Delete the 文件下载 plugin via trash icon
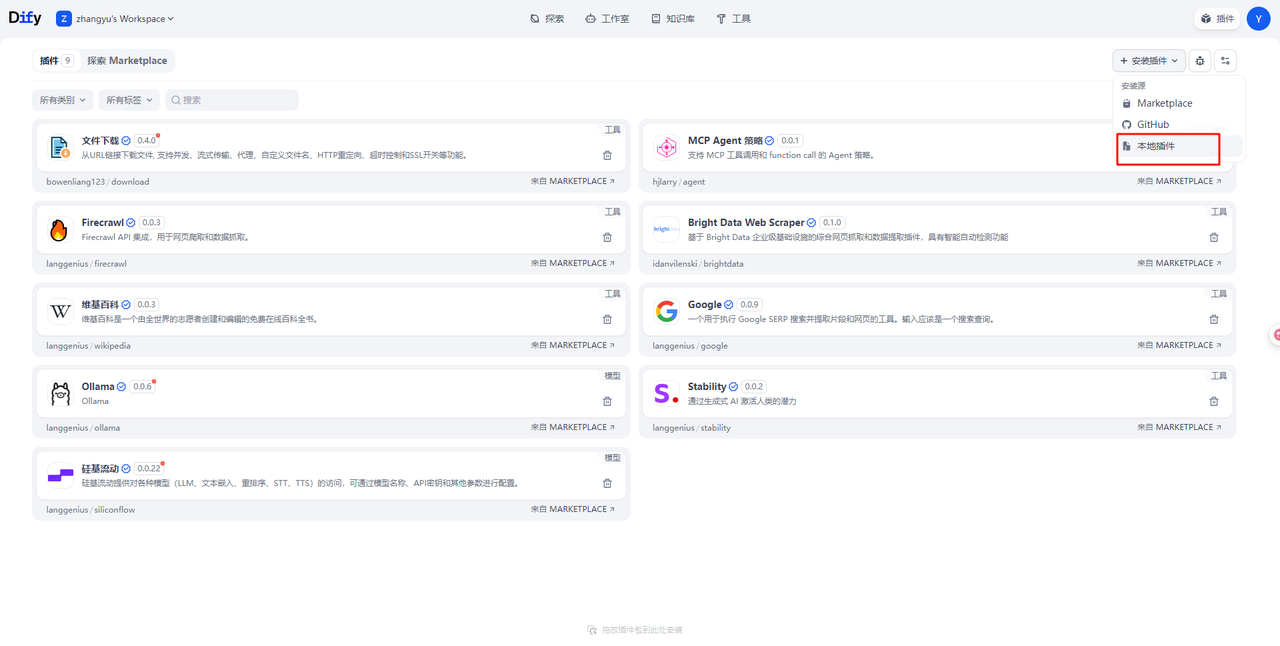Image resolution: width=1280 pixels, height=646 pixels. (x=607, y=155)
